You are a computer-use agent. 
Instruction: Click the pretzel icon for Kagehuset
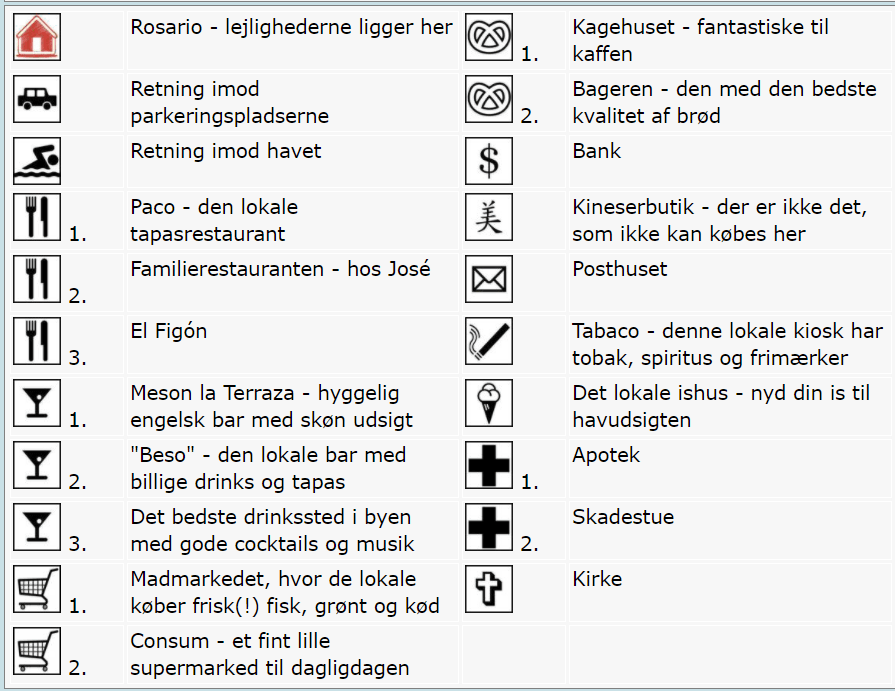point(489,37)
